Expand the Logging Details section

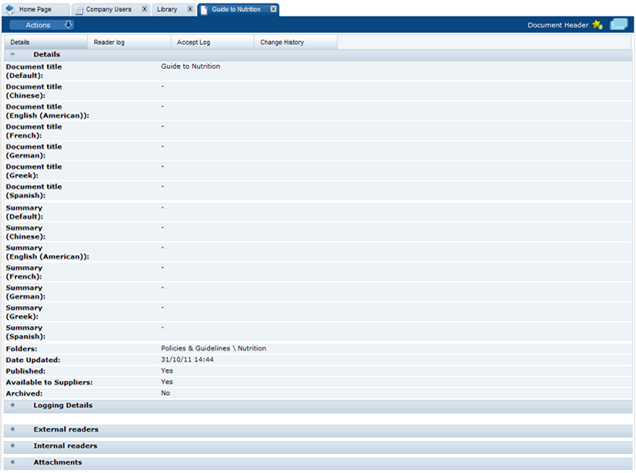[13, 405]
